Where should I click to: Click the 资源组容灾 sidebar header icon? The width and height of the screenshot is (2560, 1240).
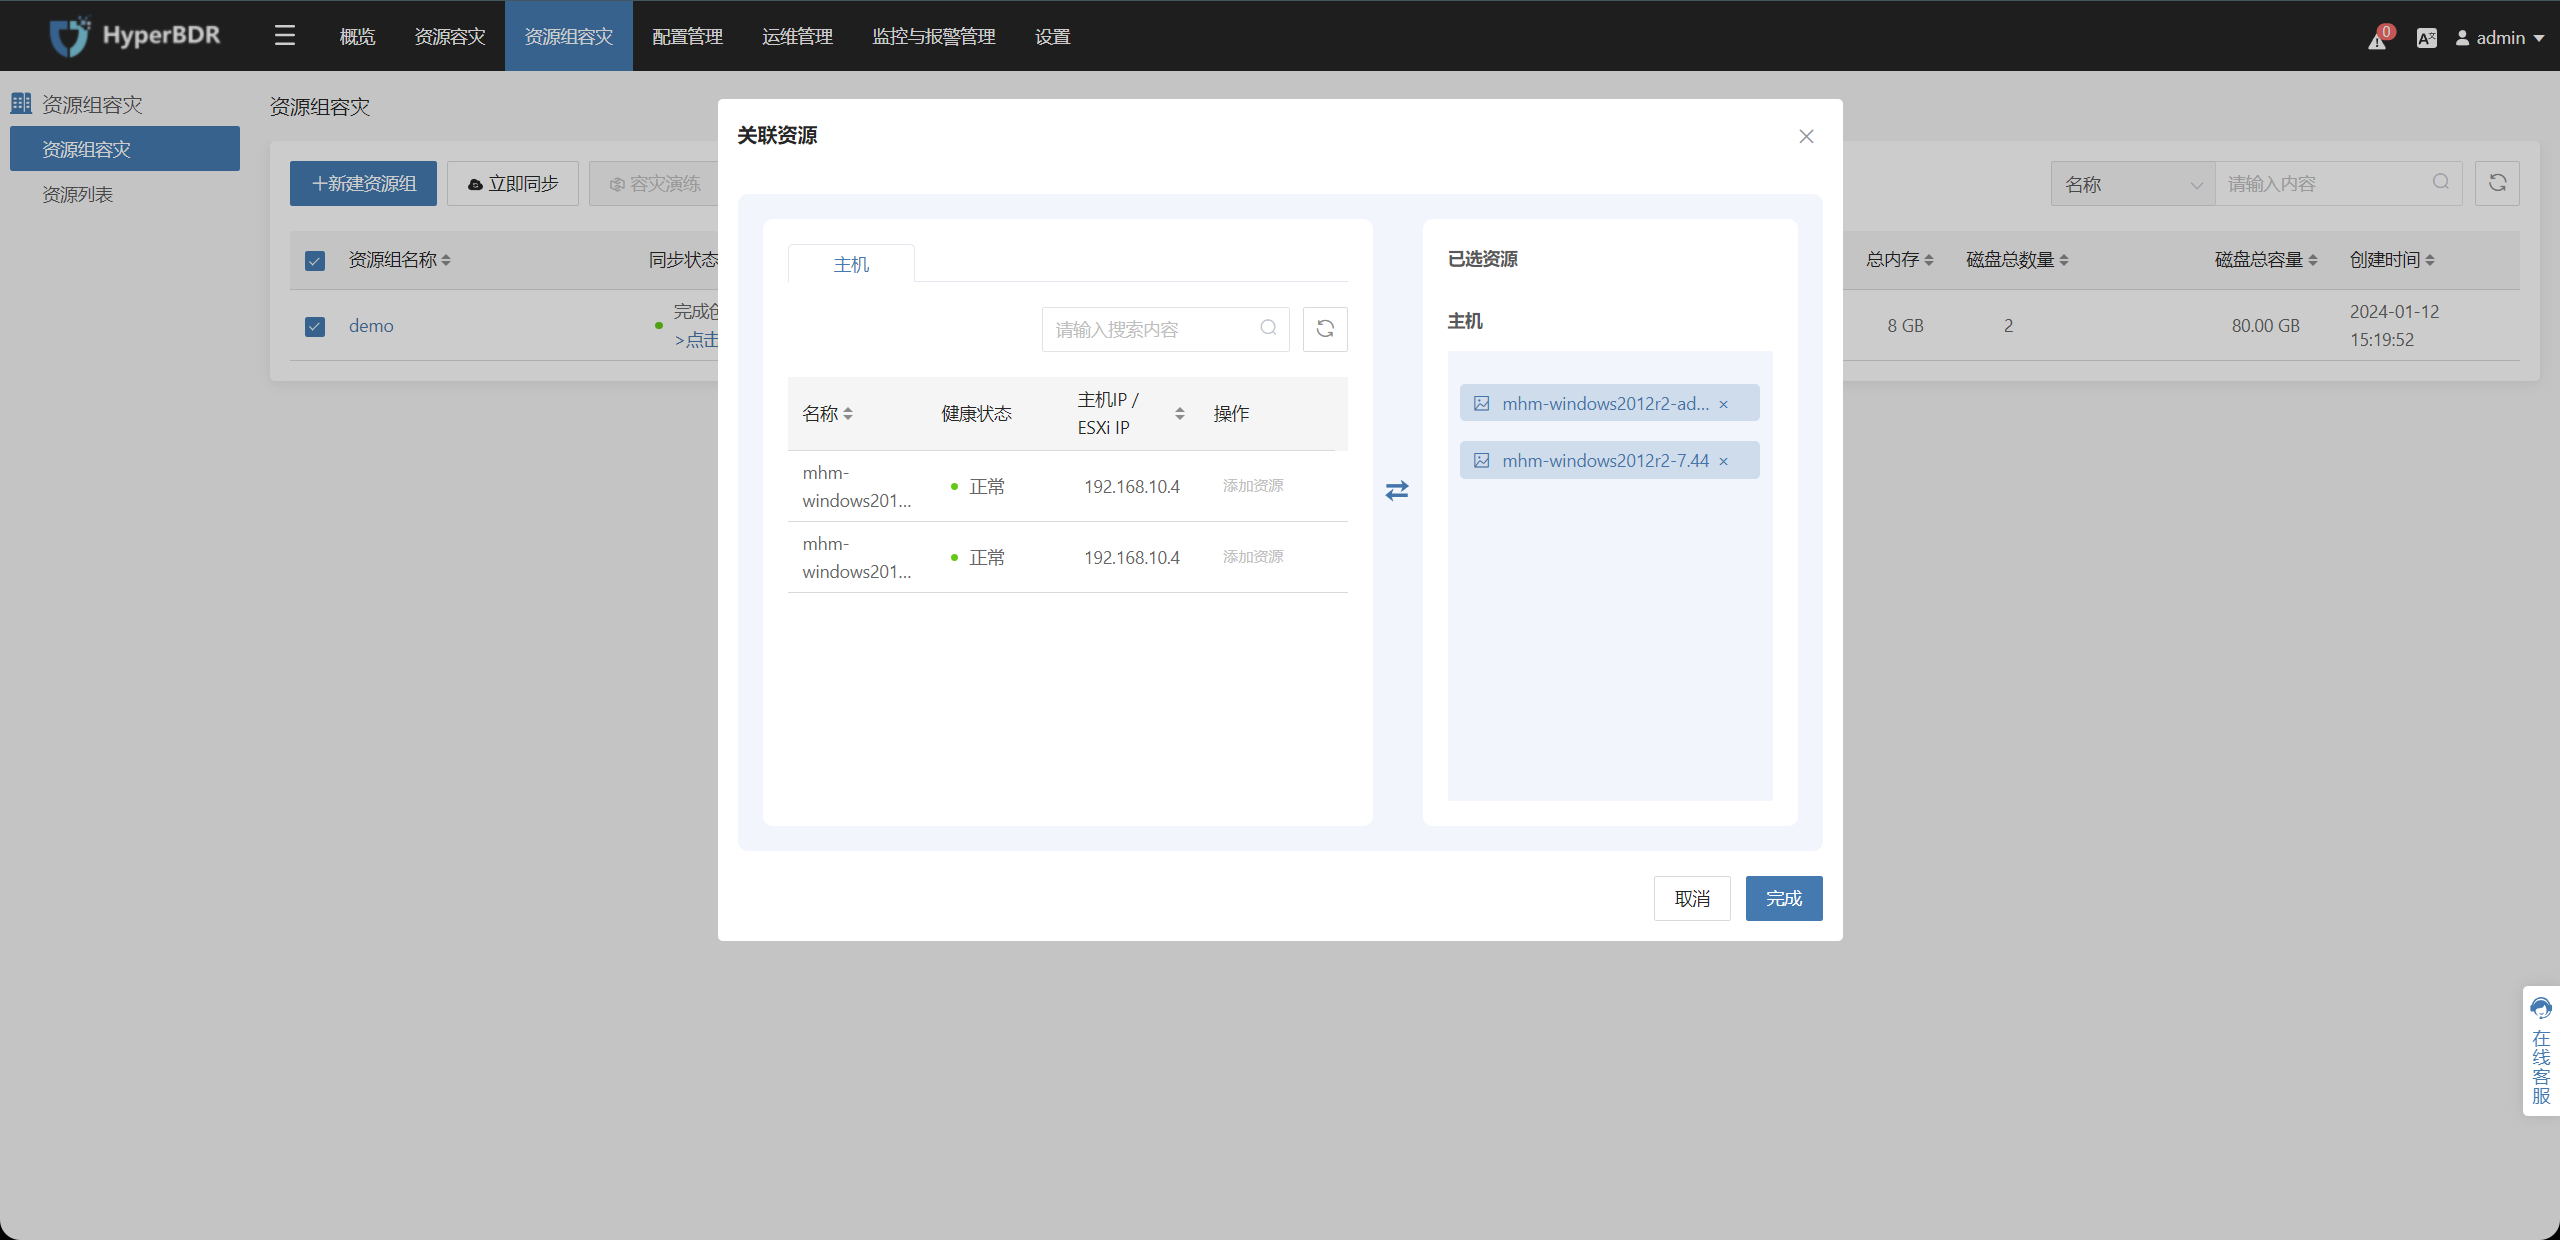(21, 104)
